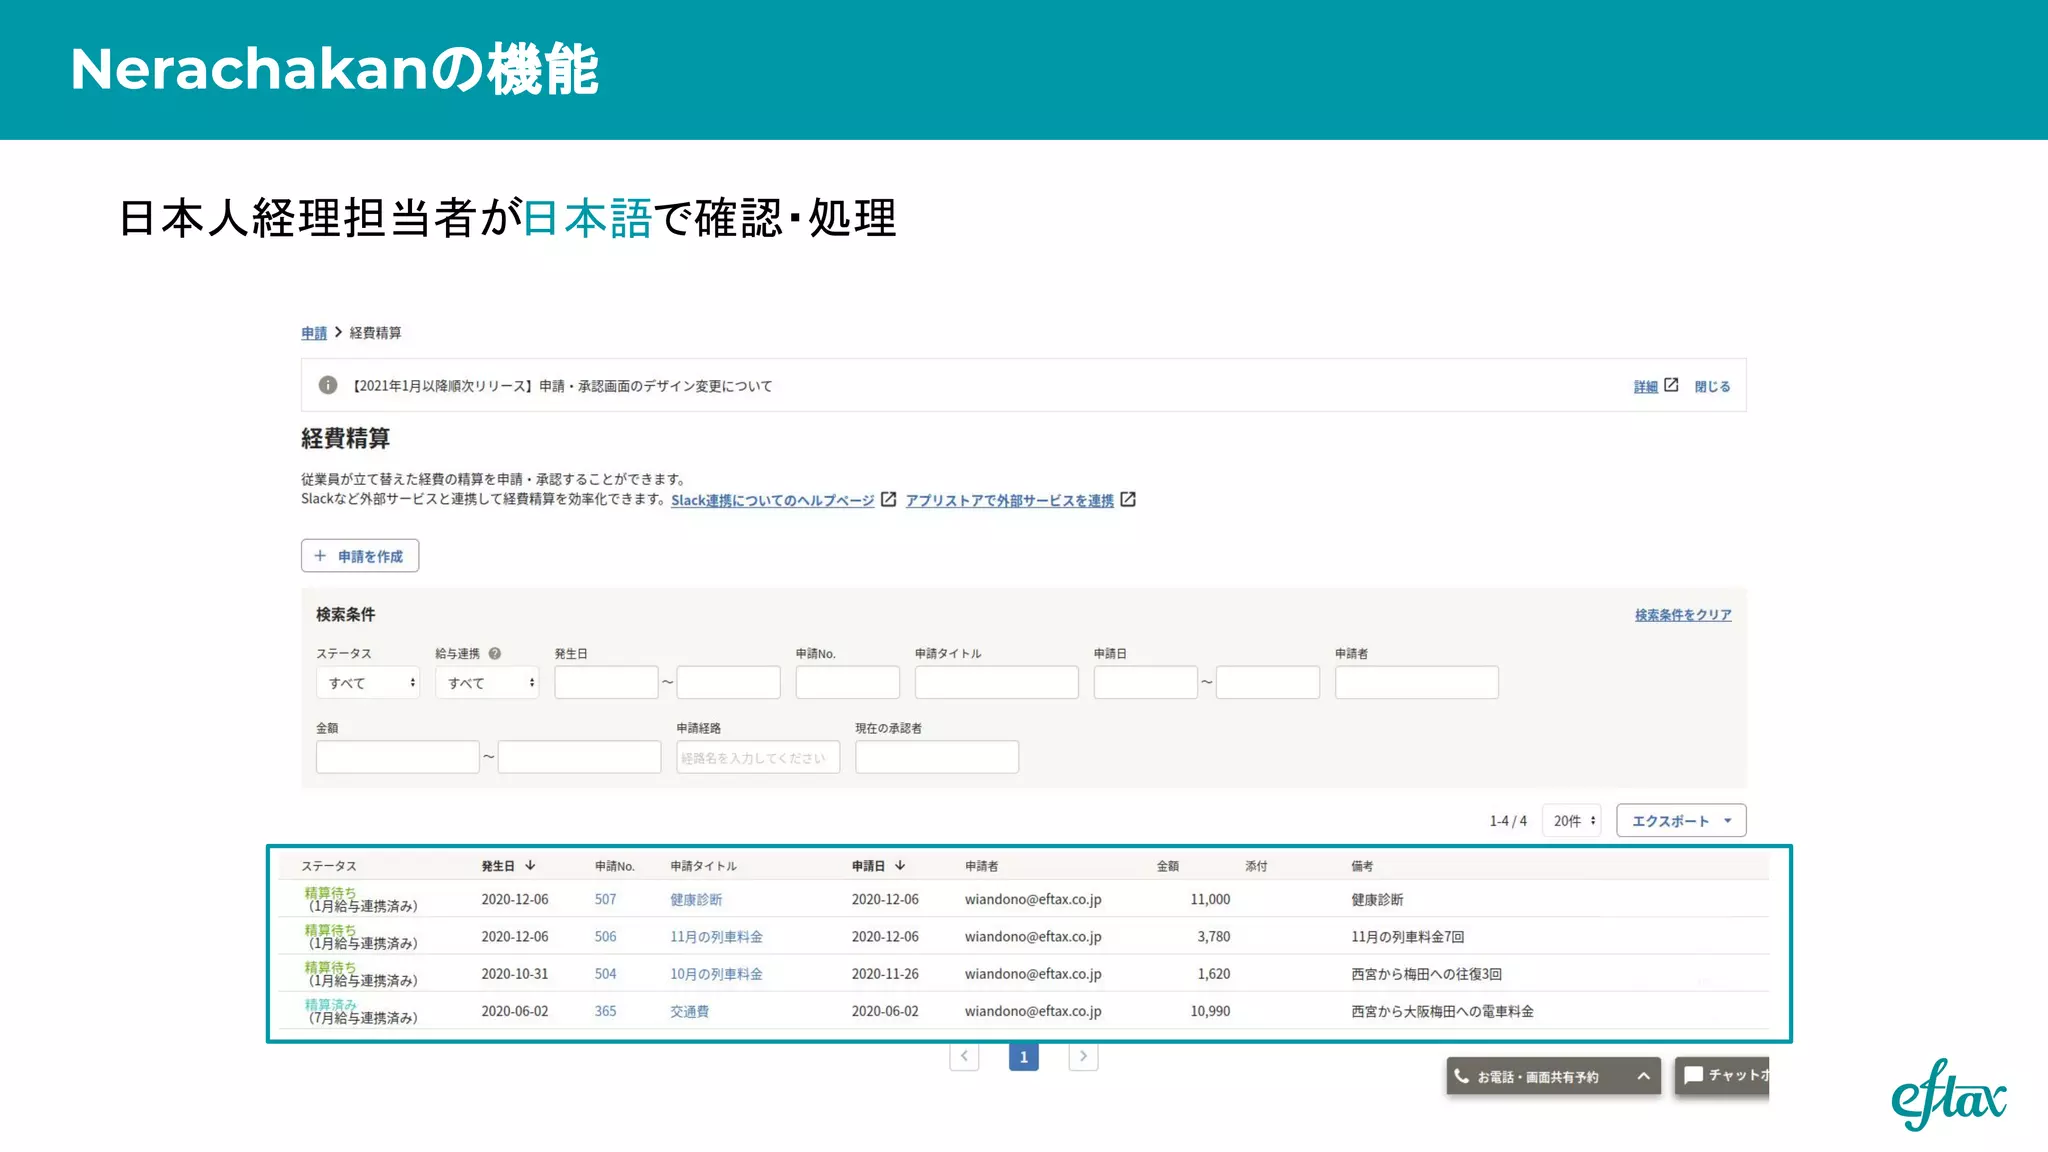Image resolution: width=2048 pixels, height=1152 pixels.
Task: Focus the 申請タイトル search field
Action: [x=997, y=683]
